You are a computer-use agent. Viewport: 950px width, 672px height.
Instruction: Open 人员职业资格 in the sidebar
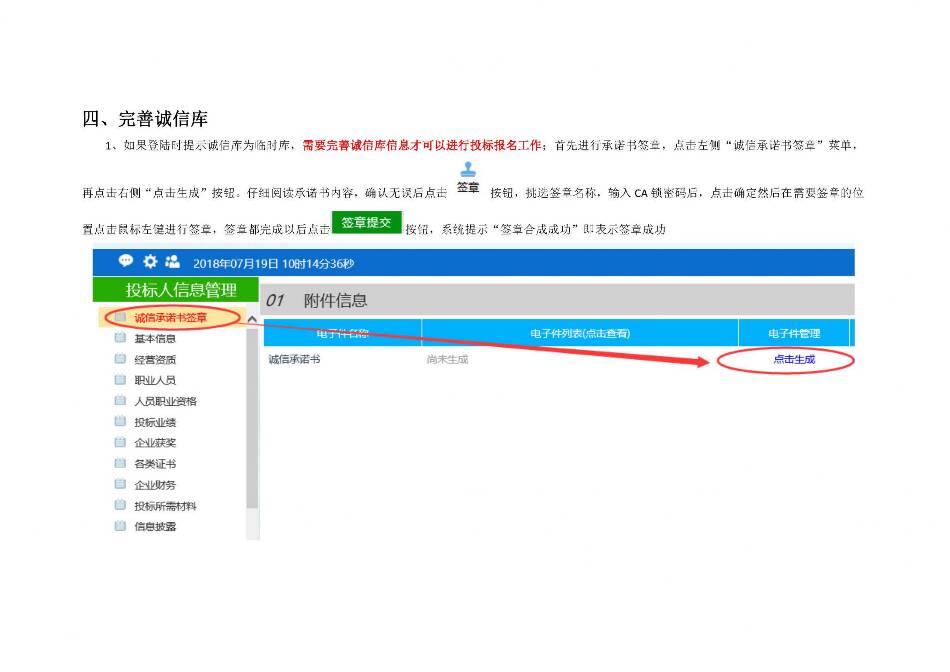pyautogui.click(x=165, y=401)
